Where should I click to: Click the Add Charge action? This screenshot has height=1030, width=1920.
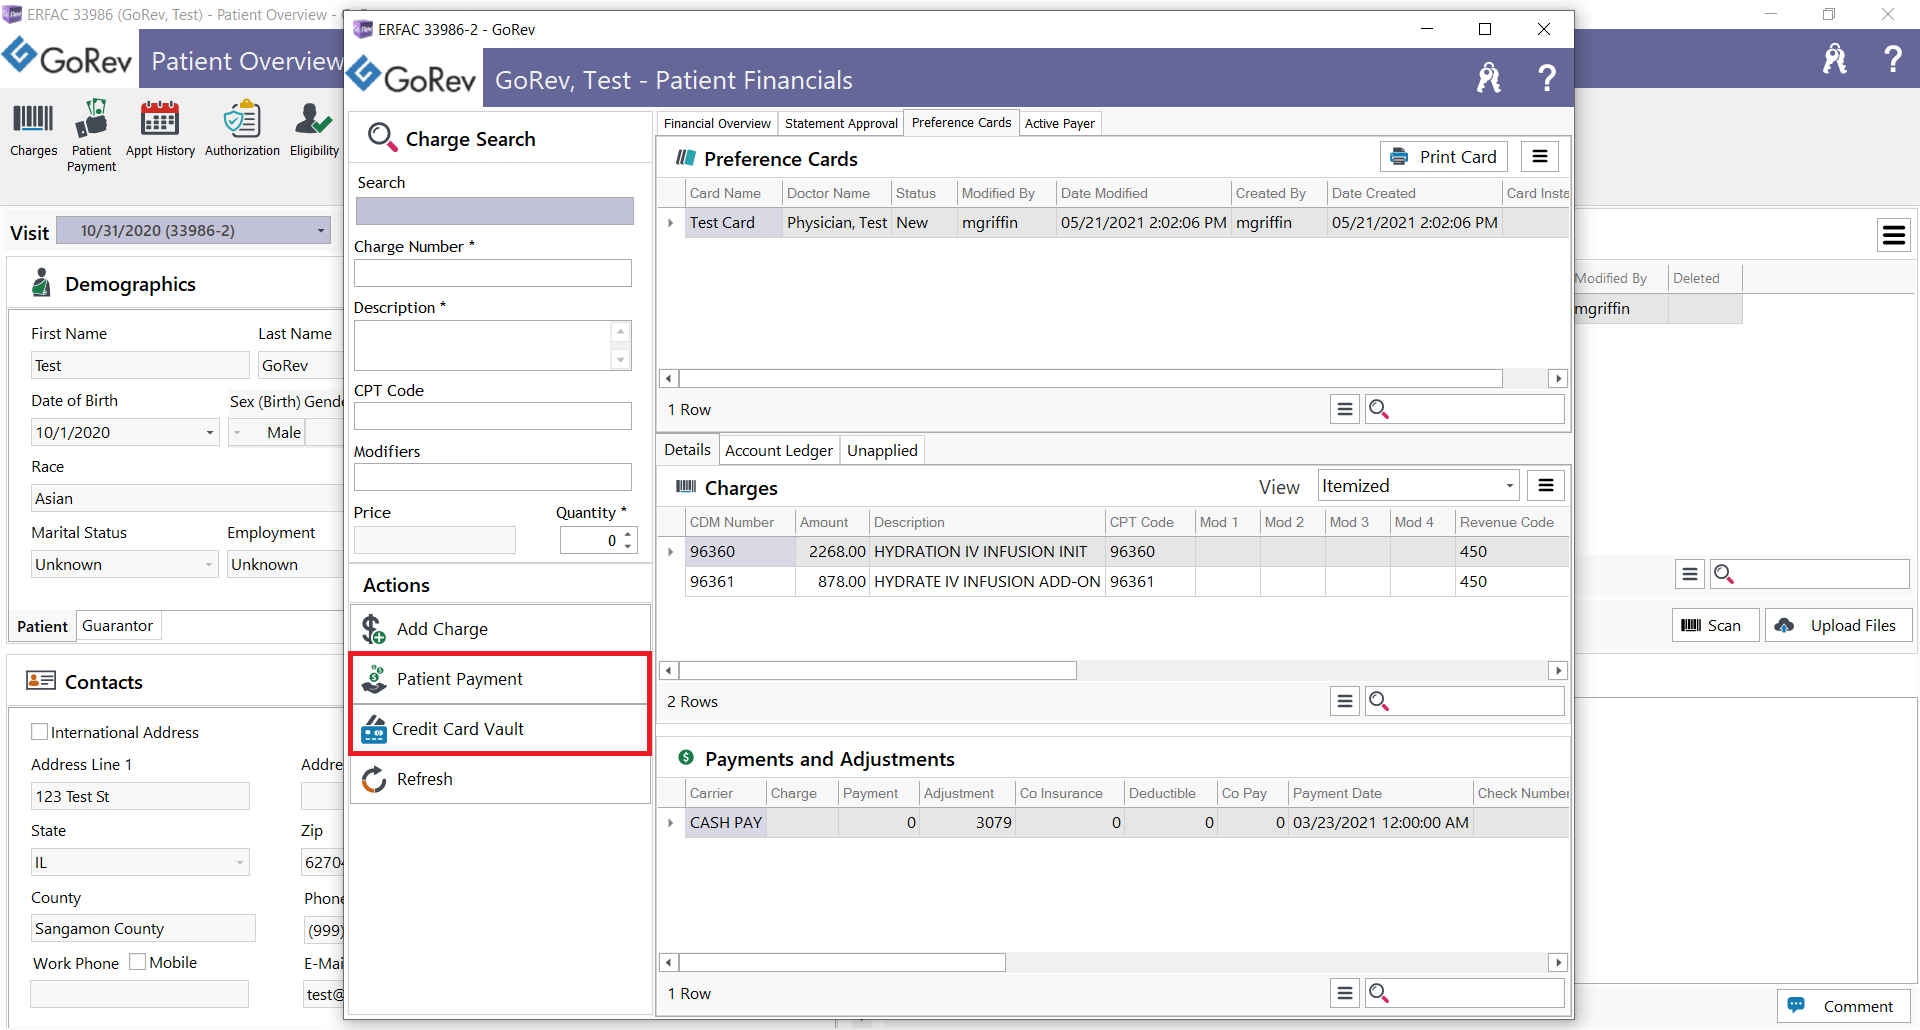point(500,629)
